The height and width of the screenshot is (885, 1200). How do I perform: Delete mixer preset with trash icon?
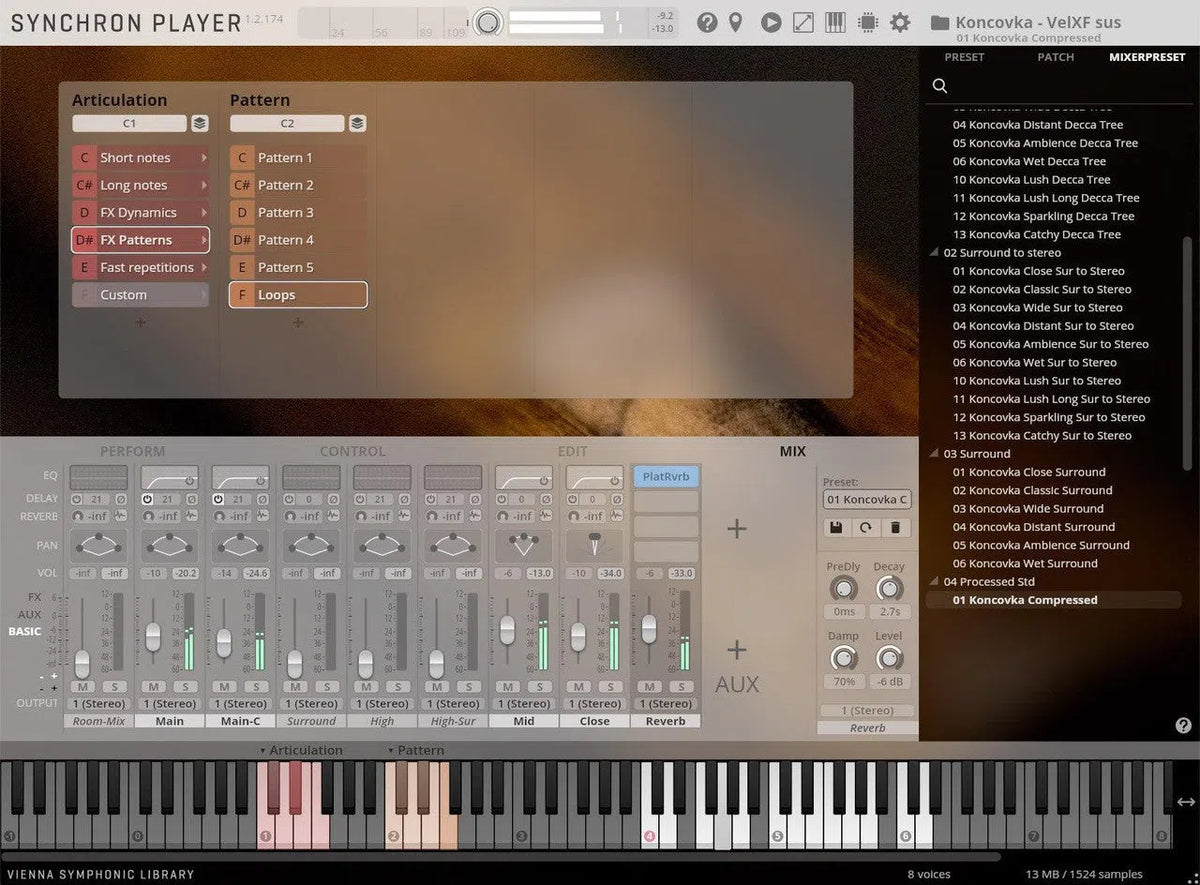[895, 527]
